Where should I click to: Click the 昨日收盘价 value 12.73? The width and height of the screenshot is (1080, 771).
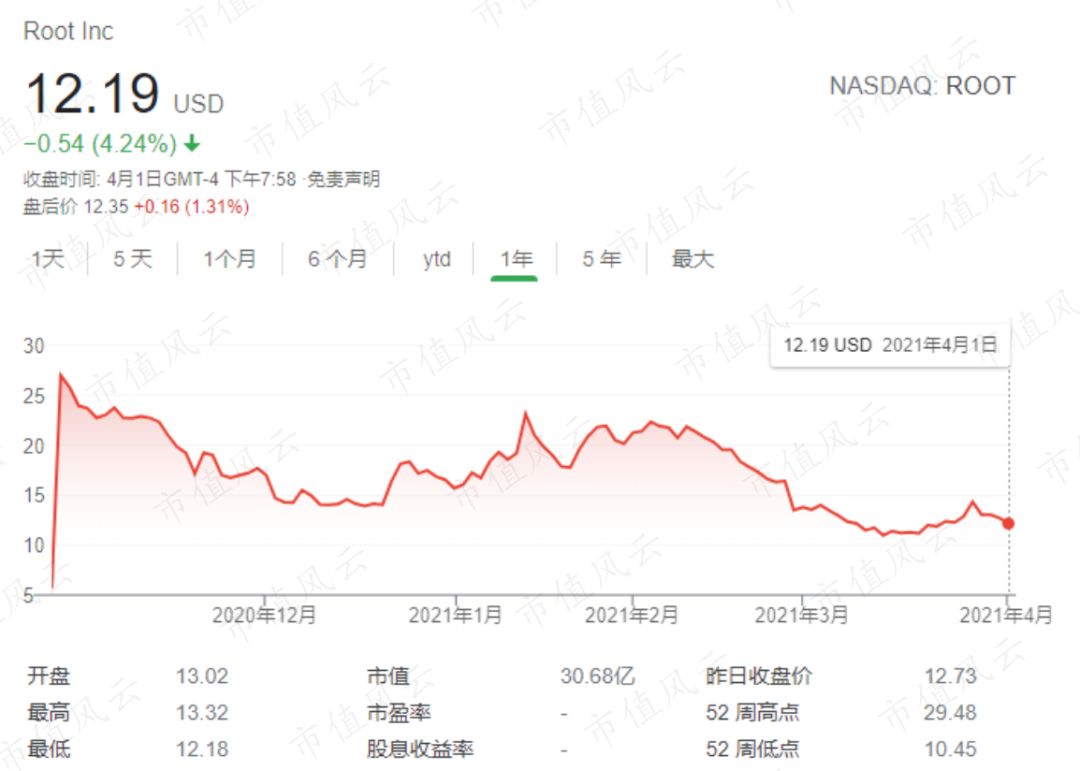[x=951, y=676]
